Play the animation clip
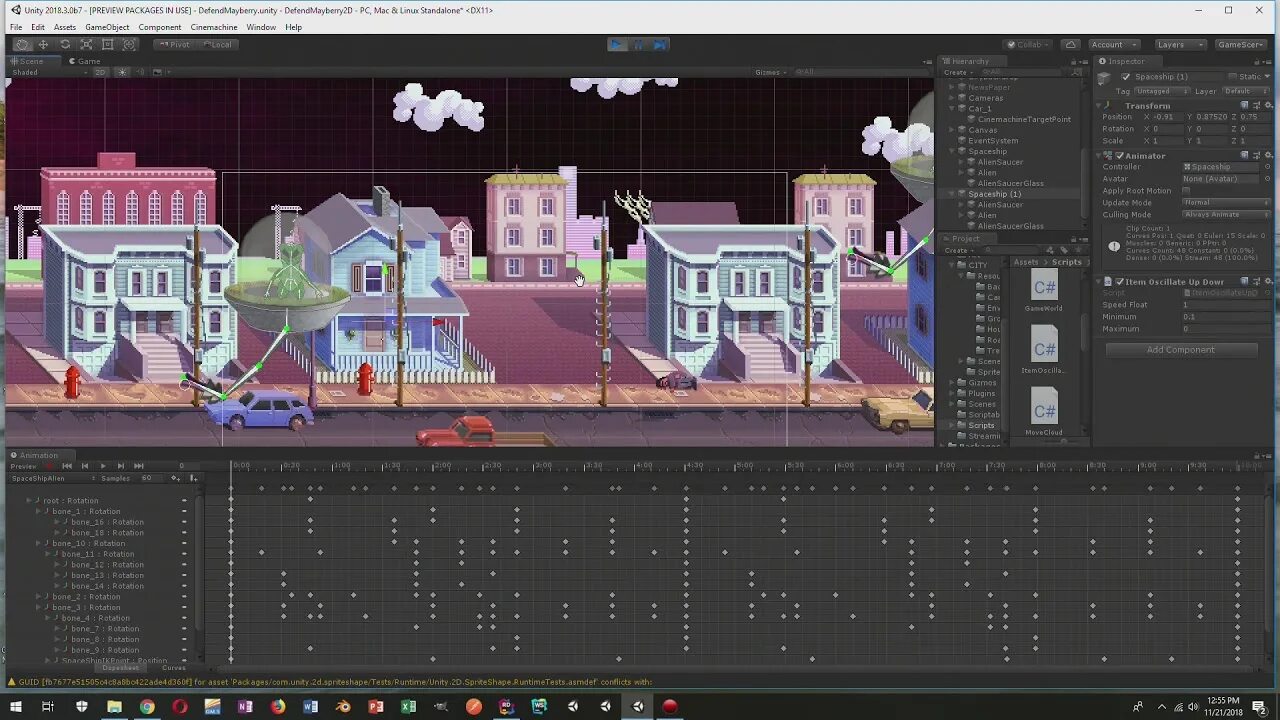The height and width of the screenshot is (720, 1280). point(102,466)
